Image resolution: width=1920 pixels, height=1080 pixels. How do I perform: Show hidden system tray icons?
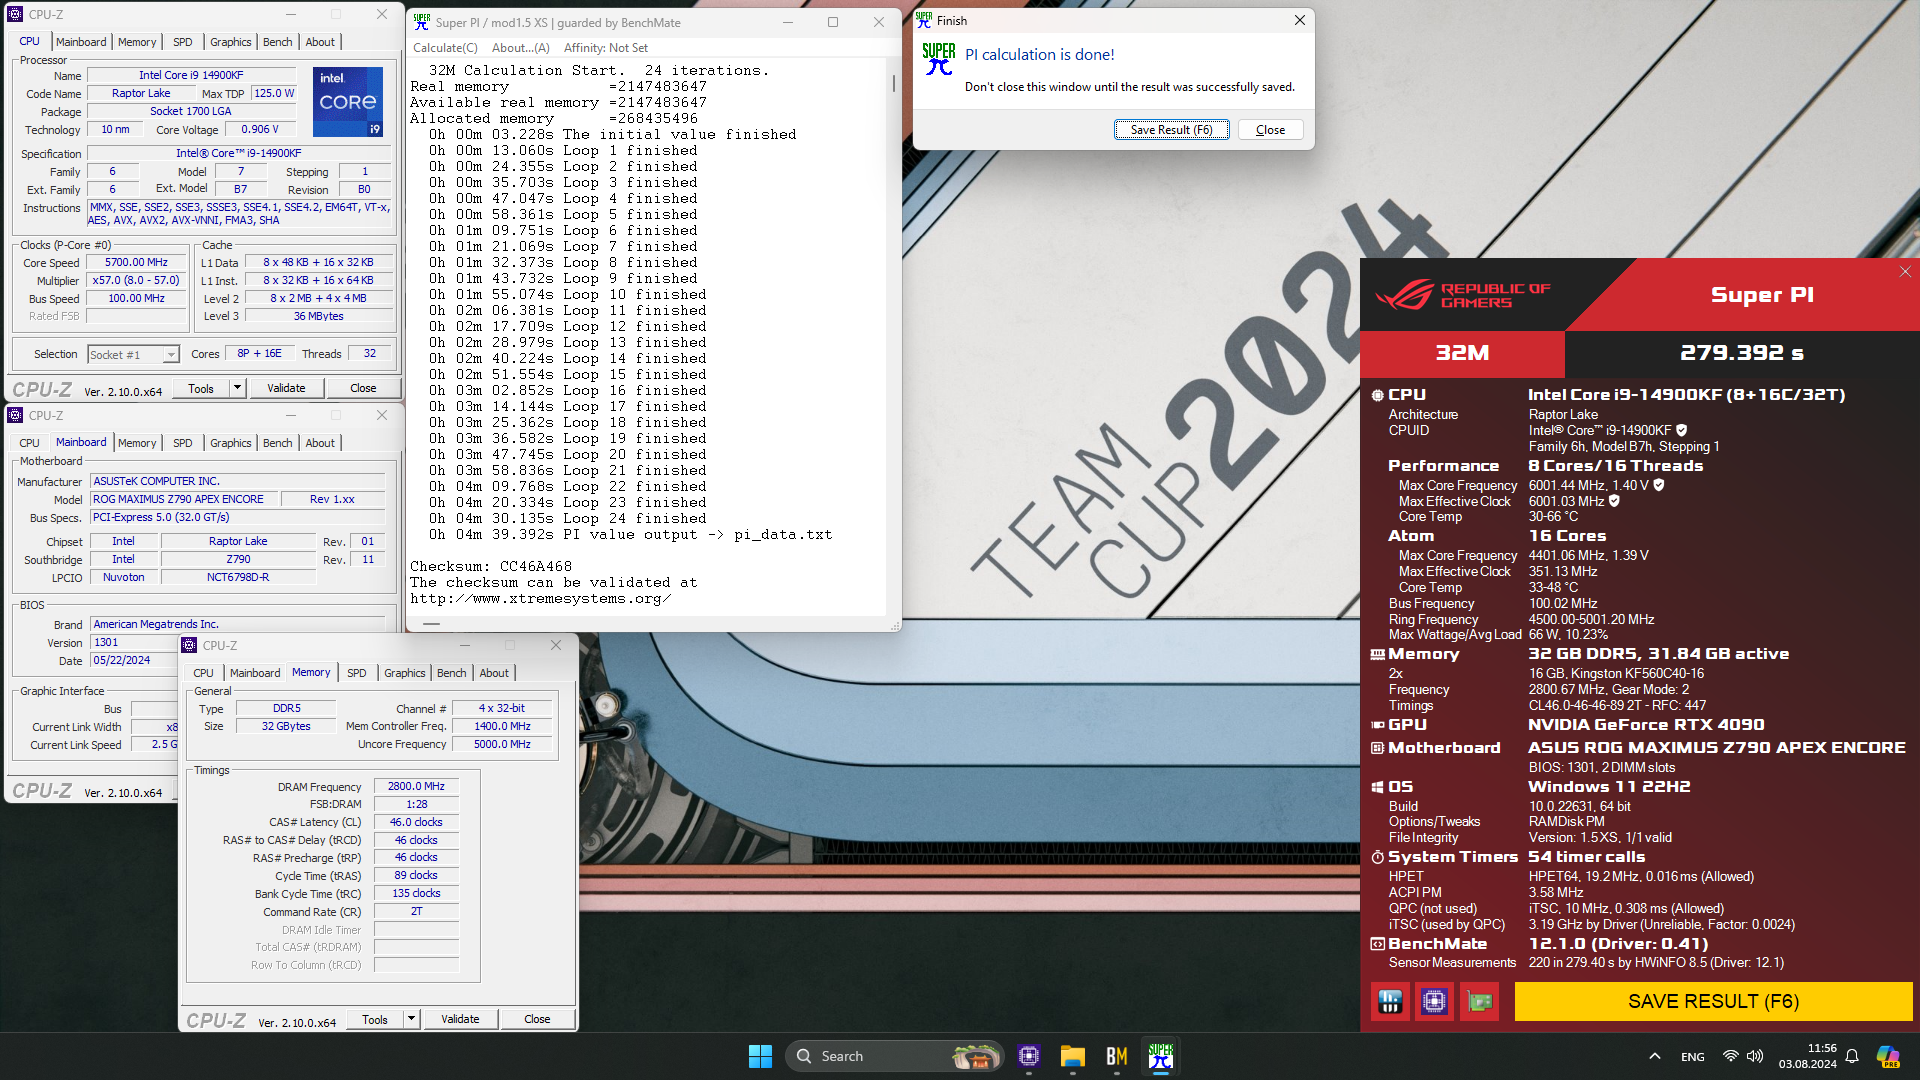coord(1655,1056)
